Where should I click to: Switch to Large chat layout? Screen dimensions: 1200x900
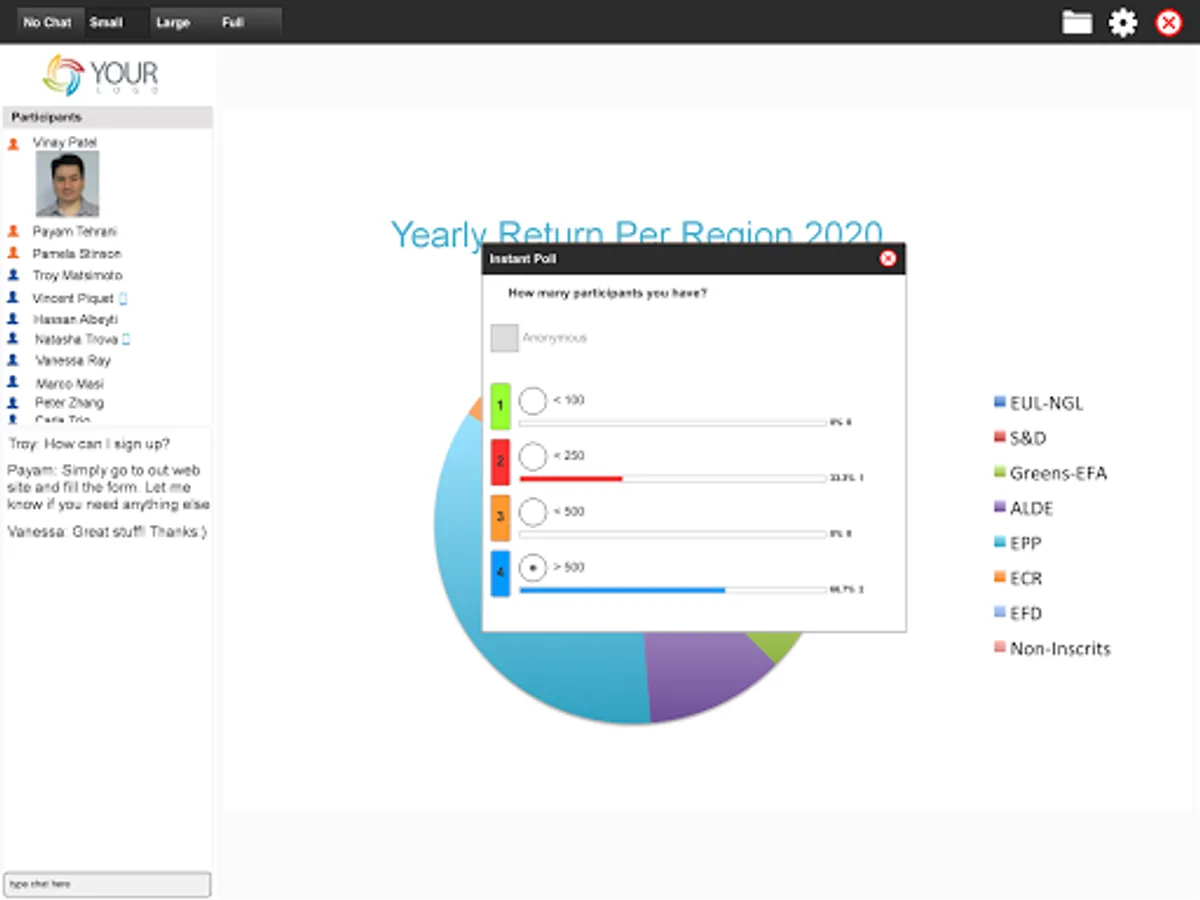pyautogui.click(x=173, y=22)
